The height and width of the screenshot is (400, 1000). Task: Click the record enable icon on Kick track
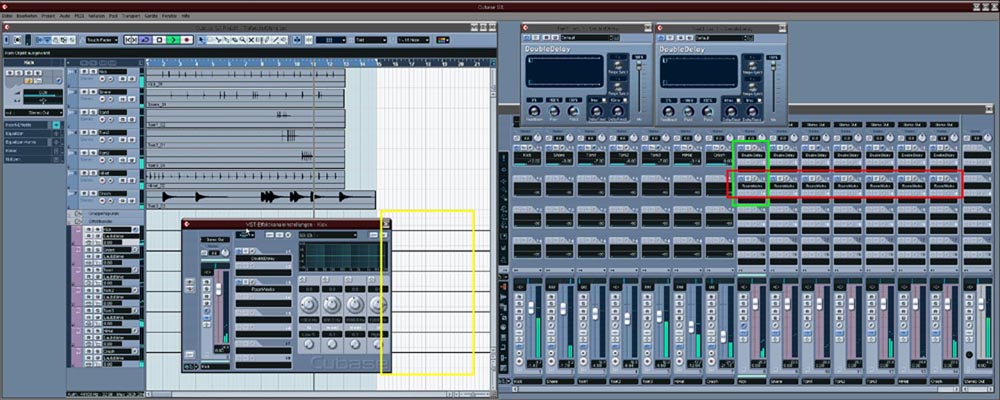pyautogui.click(x=102, y=79)
